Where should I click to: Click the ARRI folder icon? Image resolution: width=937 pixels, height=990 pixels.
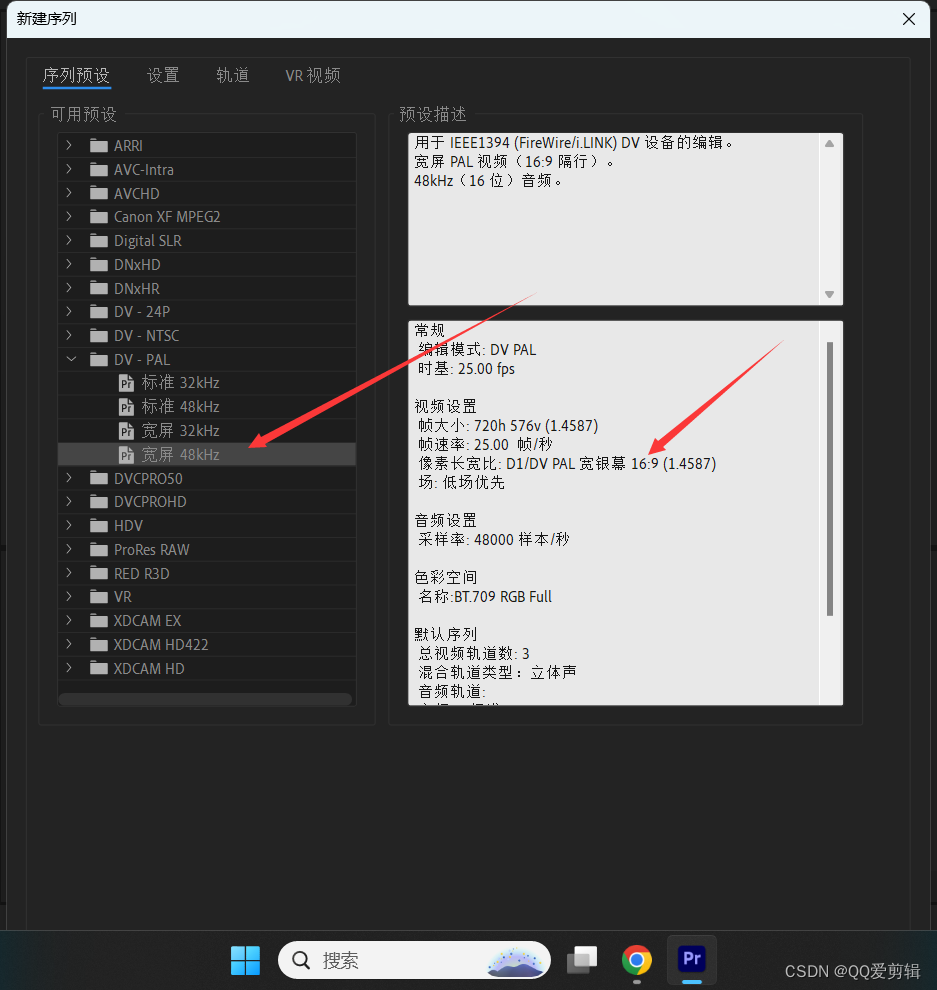(x=98, y=146)
